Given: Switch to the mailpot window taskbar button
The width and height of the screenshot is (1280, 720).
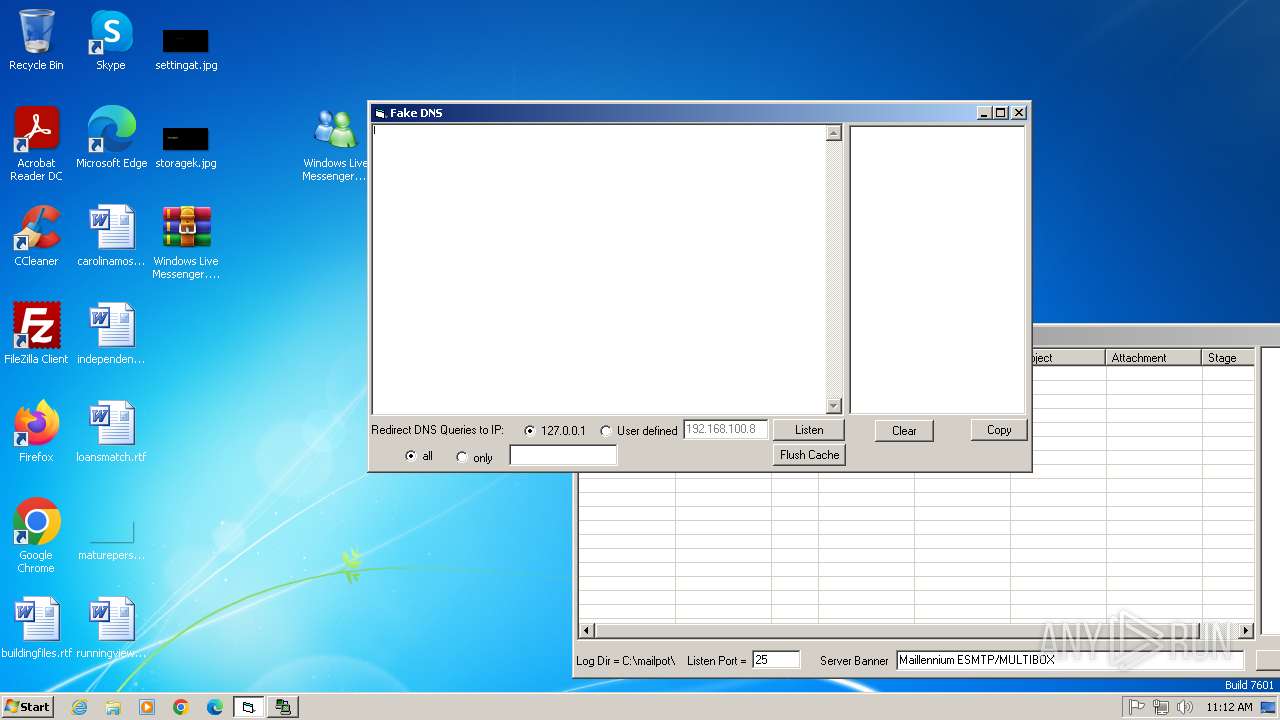Looking at the screenshot, I should tap(284, 707).
